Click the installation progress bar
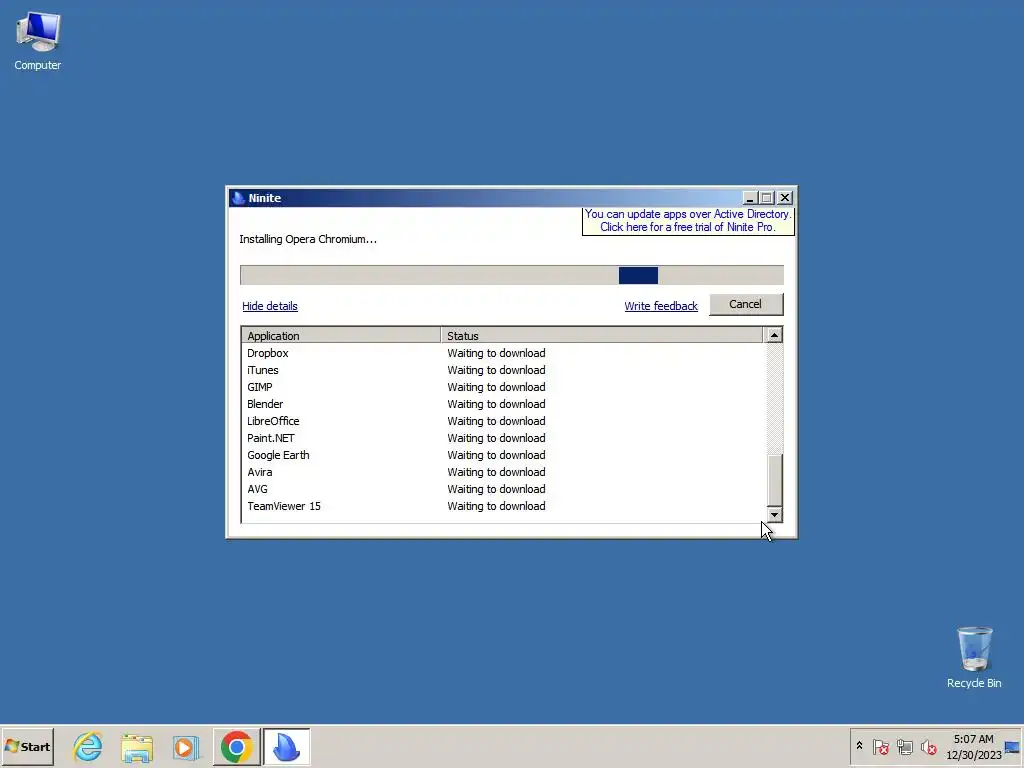This screenshot has width=1024, height=768. point(511,275)
